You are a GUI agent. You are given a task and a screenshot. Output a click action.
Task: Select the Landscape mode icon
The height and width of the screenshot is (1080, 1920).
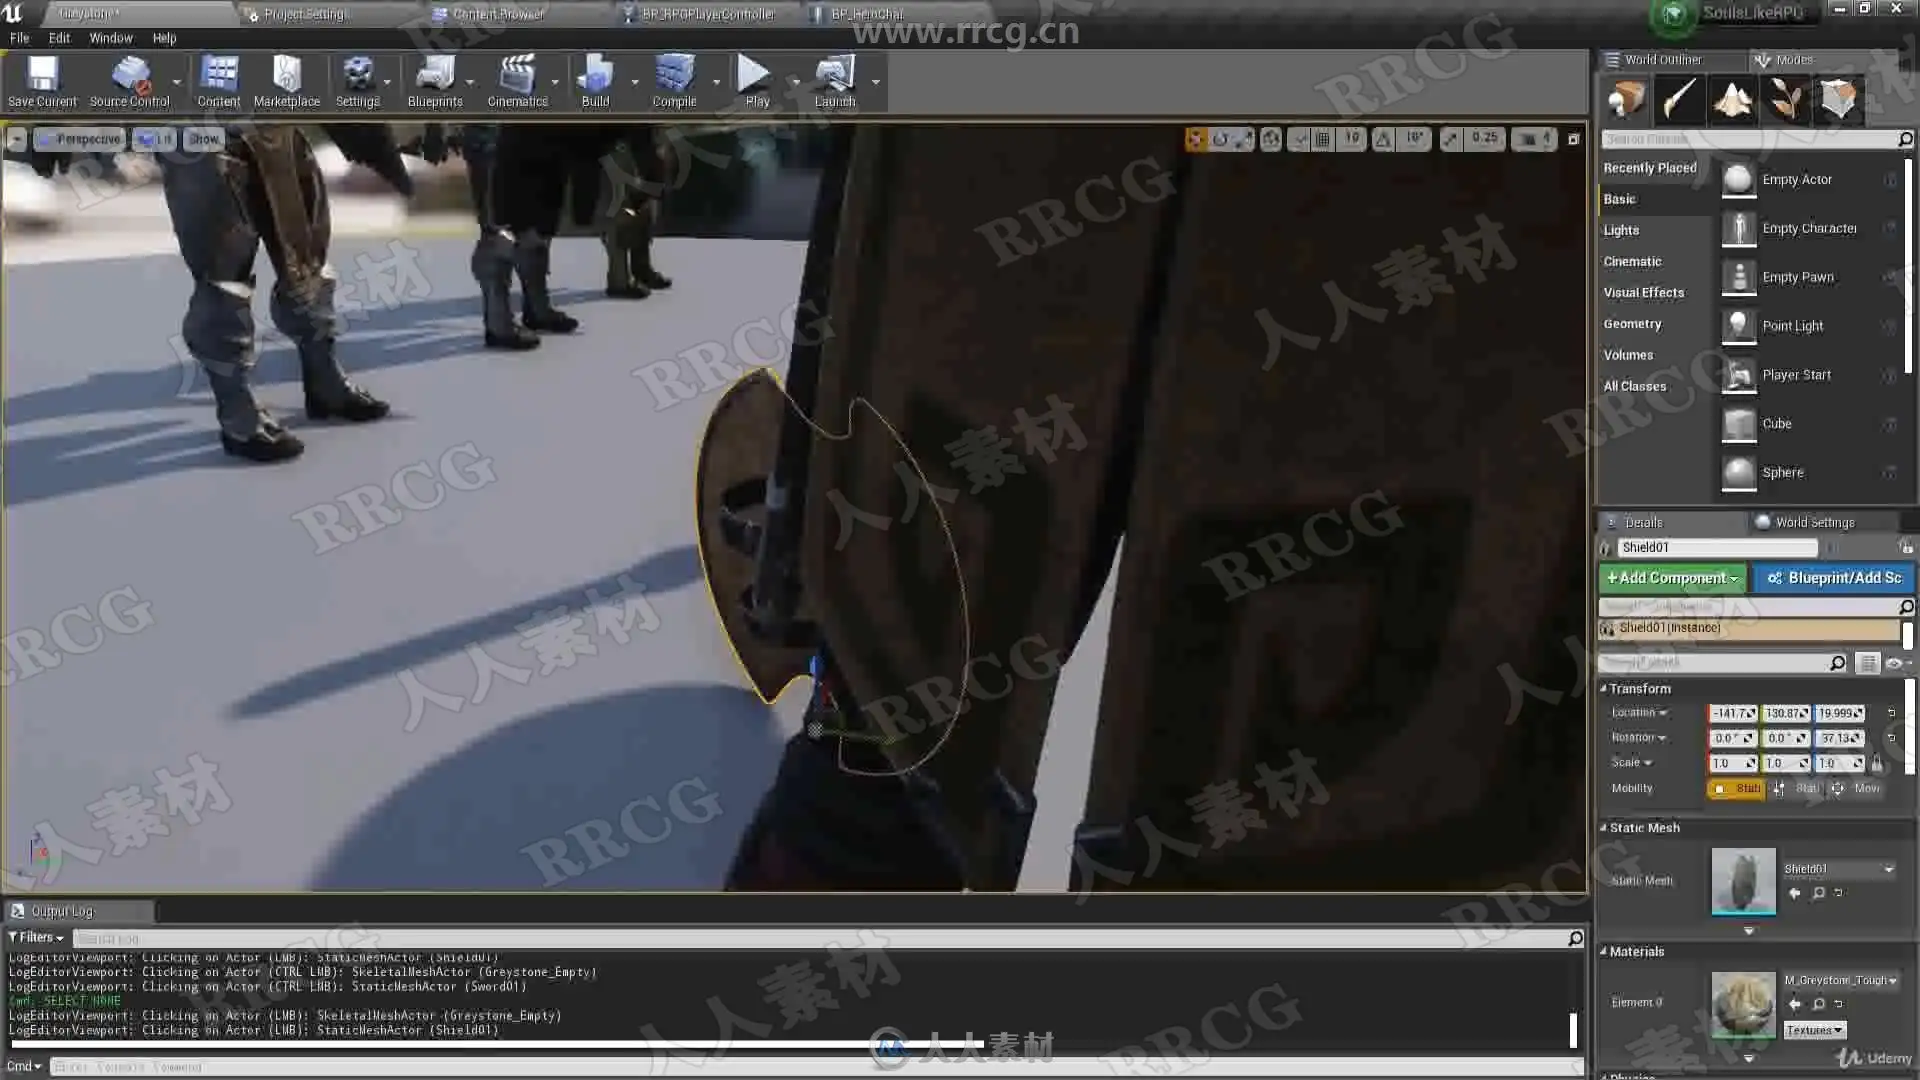tap(1732, 100)
